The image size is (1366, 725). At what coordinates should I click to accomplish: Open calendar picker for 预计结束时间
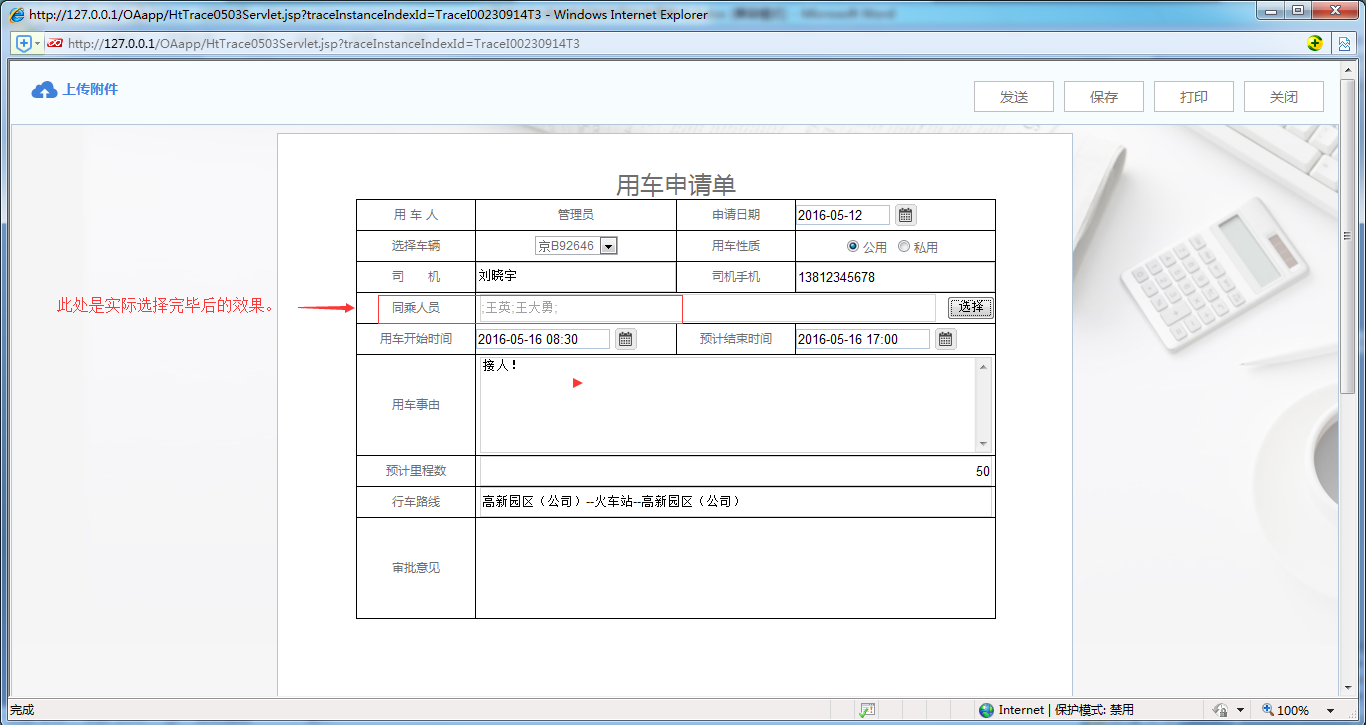pyautogui.click(x=945, y=339)
